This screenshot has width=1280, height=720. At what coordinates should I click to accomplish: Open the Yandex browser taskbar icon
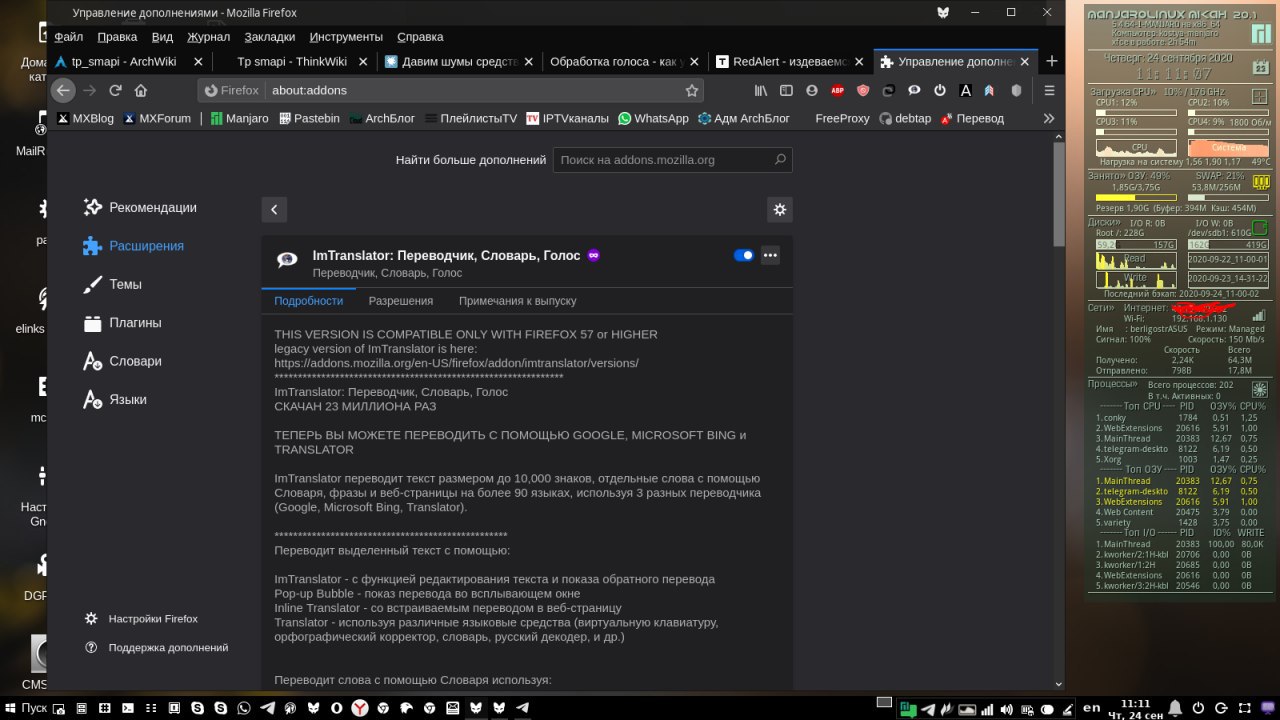coord(359,708)
